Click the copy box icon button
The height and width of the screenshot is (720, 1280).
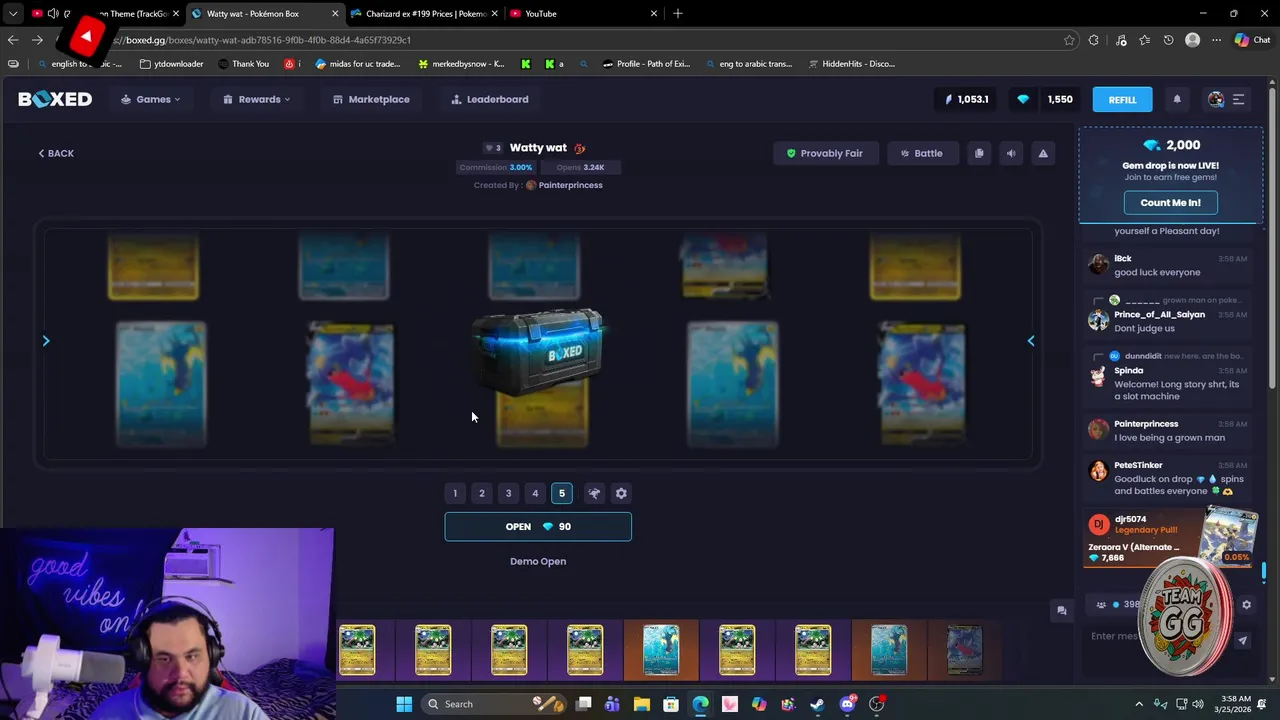(979, 153)
